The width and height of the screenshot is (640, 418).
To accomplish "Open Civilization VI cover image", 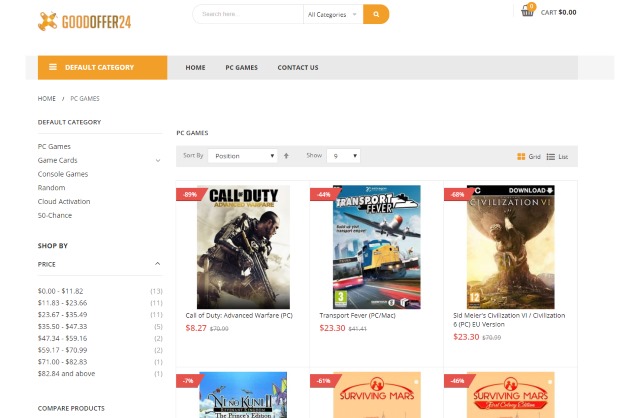I will coord(511,247).
